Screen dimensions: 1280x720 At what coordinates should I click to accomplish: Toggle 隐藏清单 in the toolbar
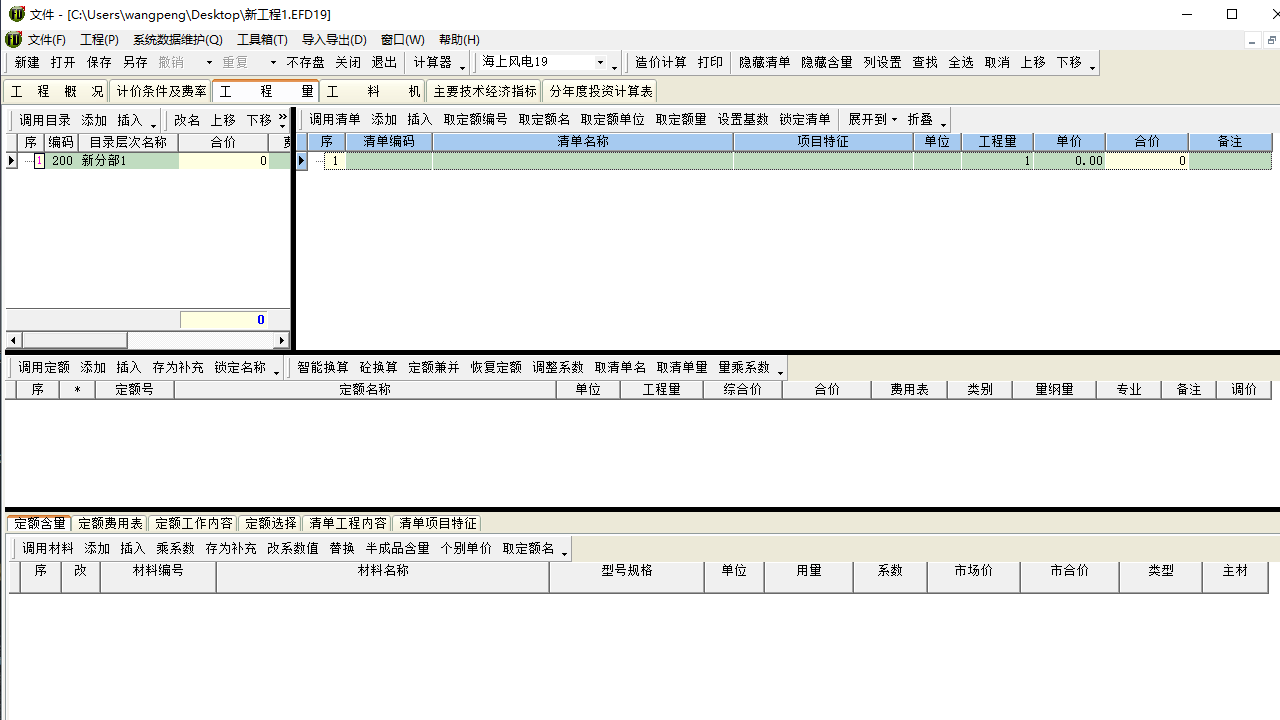764,62
